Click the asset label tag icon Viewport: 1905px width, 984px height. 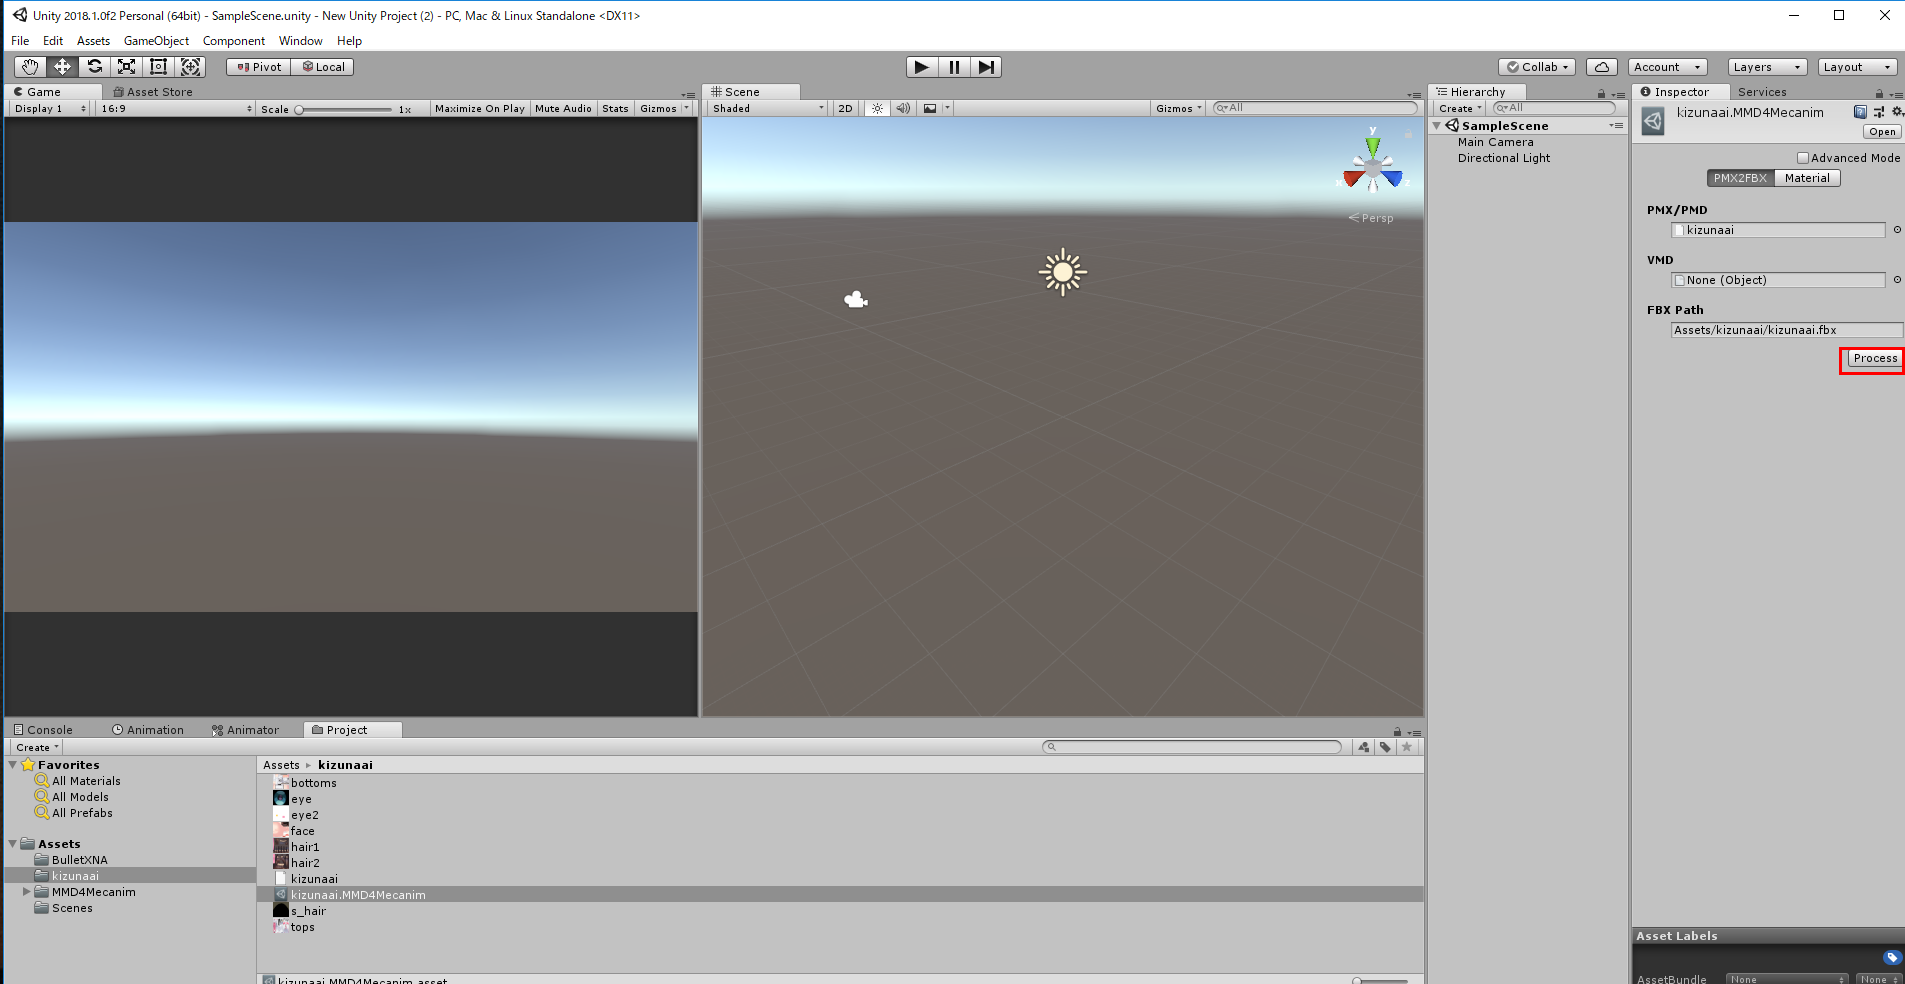click(x=1892, y=957)
